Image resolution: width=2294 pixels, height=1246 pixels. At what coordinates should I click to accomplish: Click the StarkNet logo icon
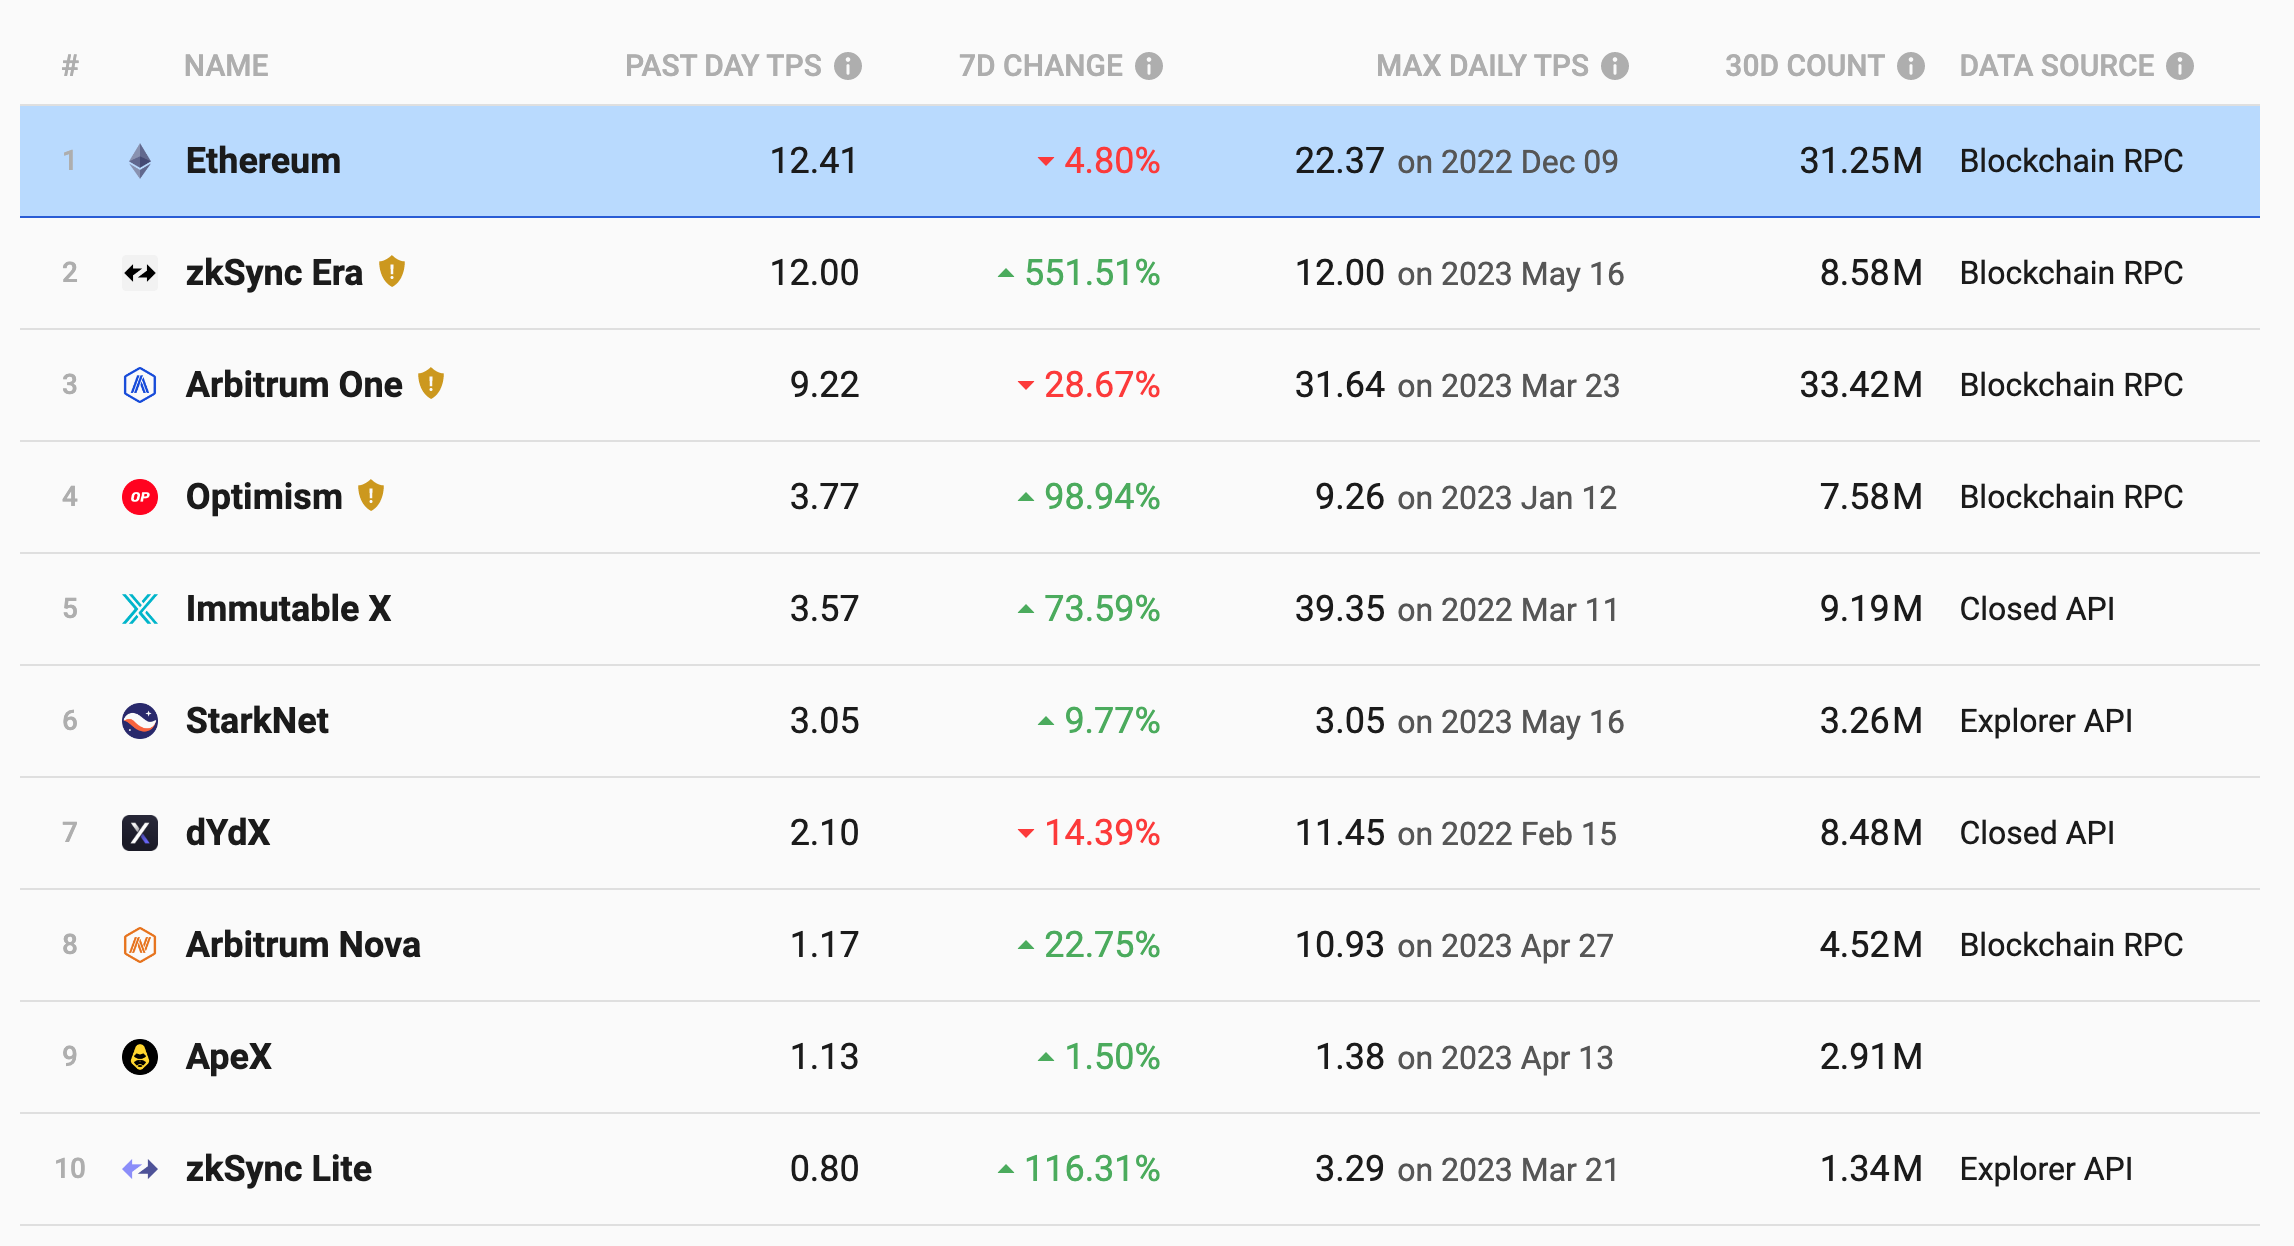[140, 720]
